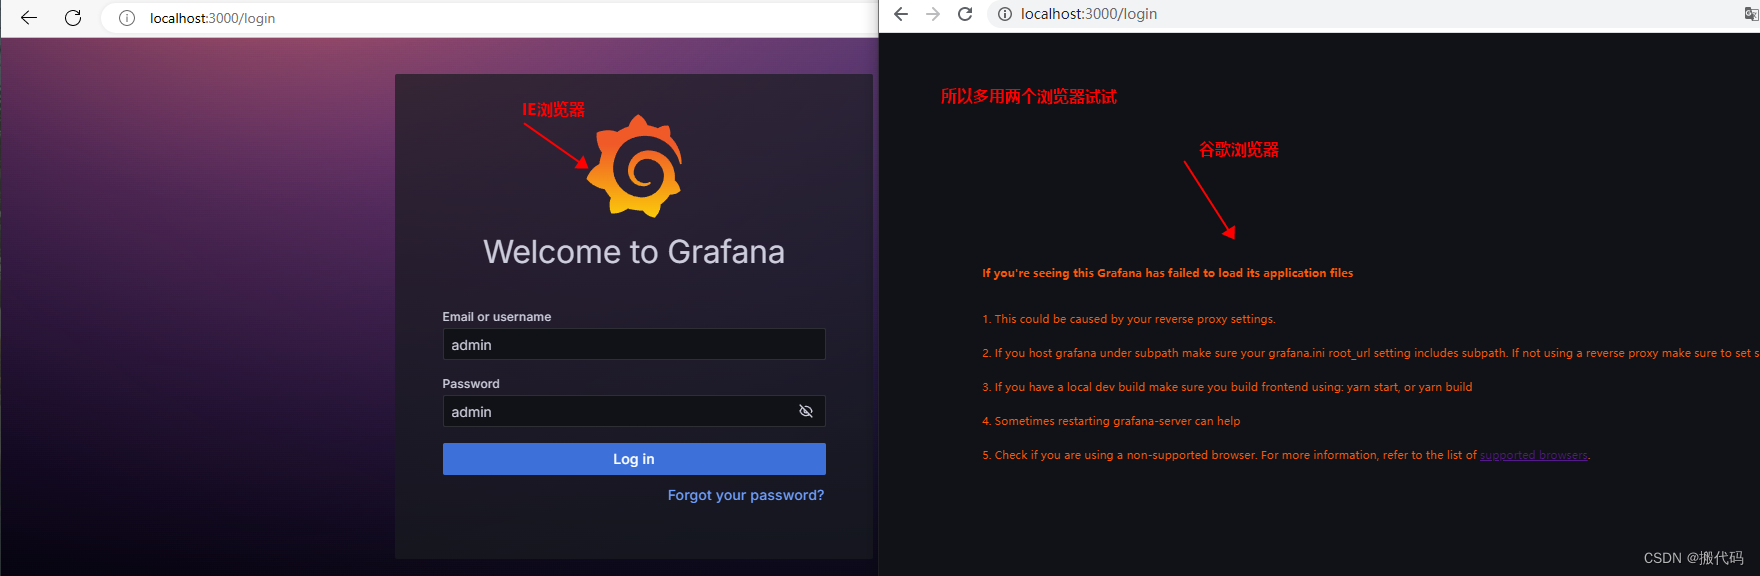Click the Email or username field
The height and width of the screenshot is (576, 1760).
click(634, 344)
